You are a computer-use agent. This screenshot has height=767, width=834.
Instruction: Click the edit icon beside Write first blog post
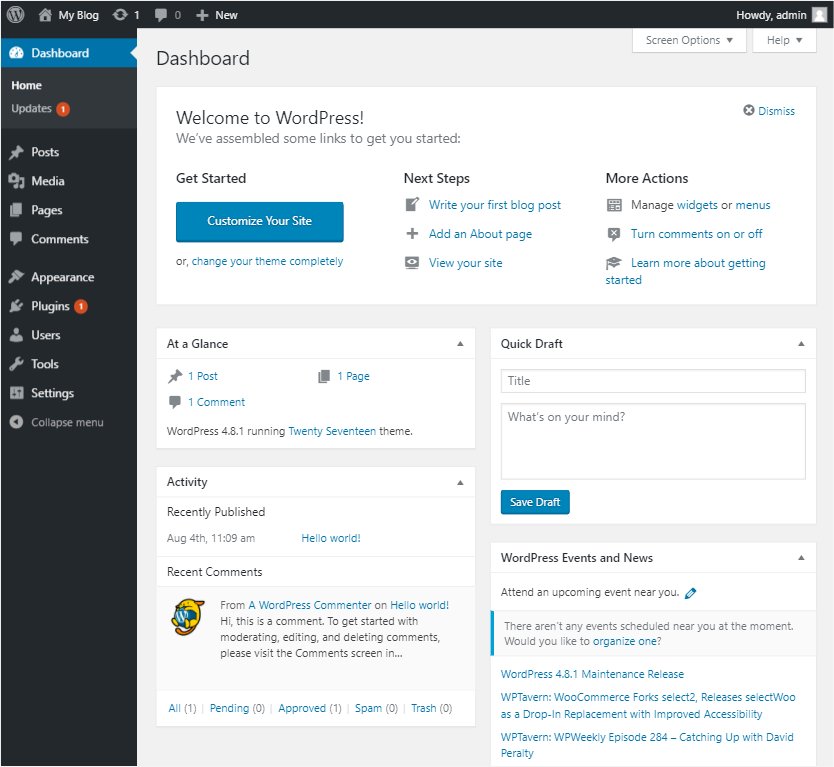pos(412,205)
